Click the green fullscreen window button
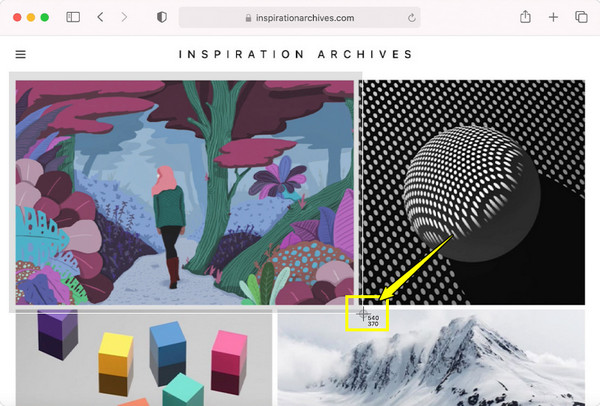The width and height of the screenshot is (600, 406). click(x=45, y=17)
